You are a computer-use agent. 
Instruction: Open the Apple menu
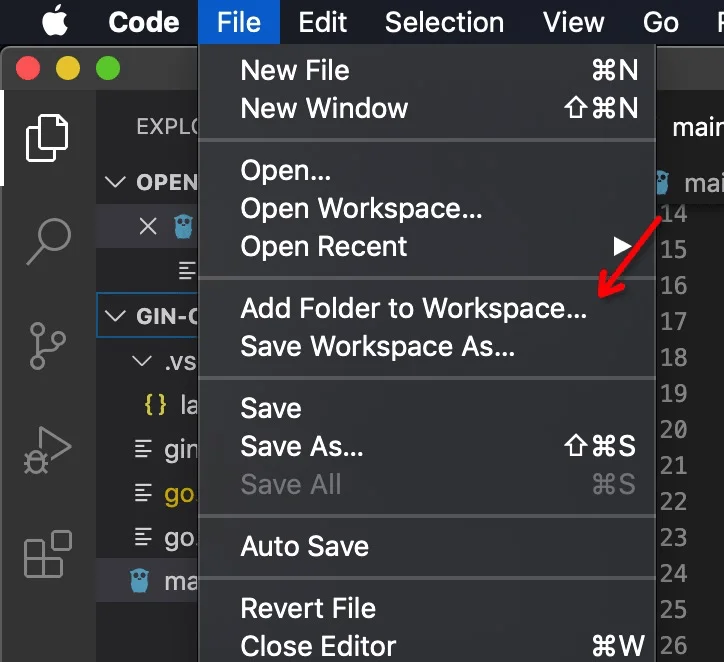(55, 21)
